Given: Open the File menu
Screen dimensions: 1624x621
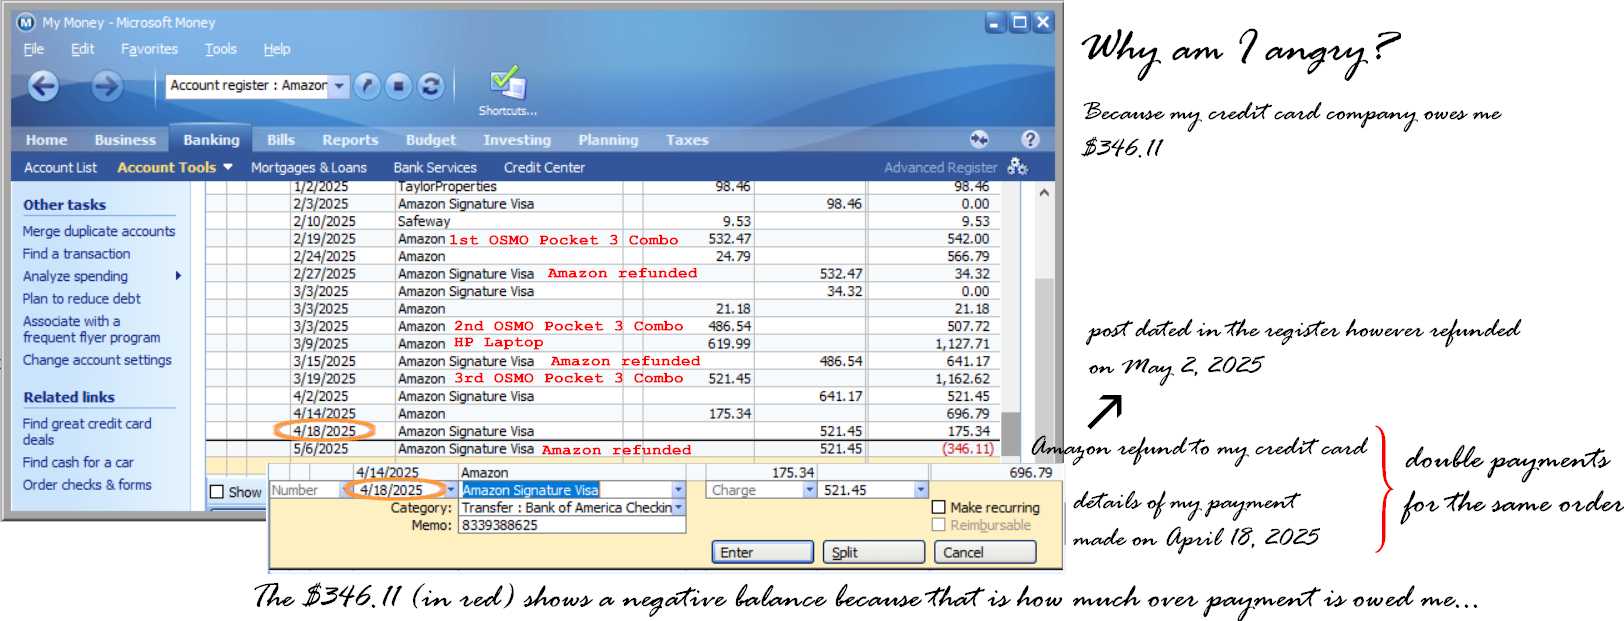Looking at the screenshot, I should [x=33, y=49].
